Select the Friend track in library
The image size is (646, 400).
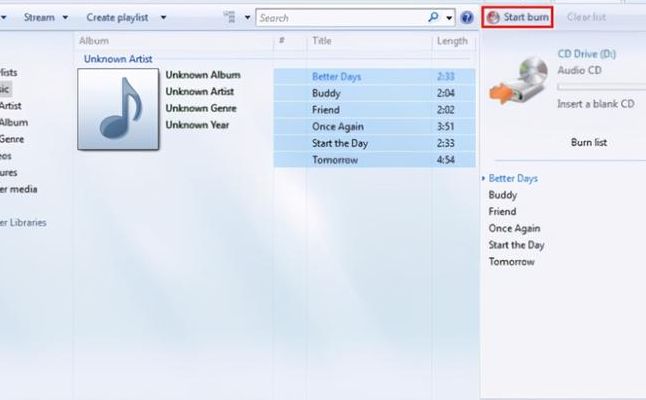374,110
